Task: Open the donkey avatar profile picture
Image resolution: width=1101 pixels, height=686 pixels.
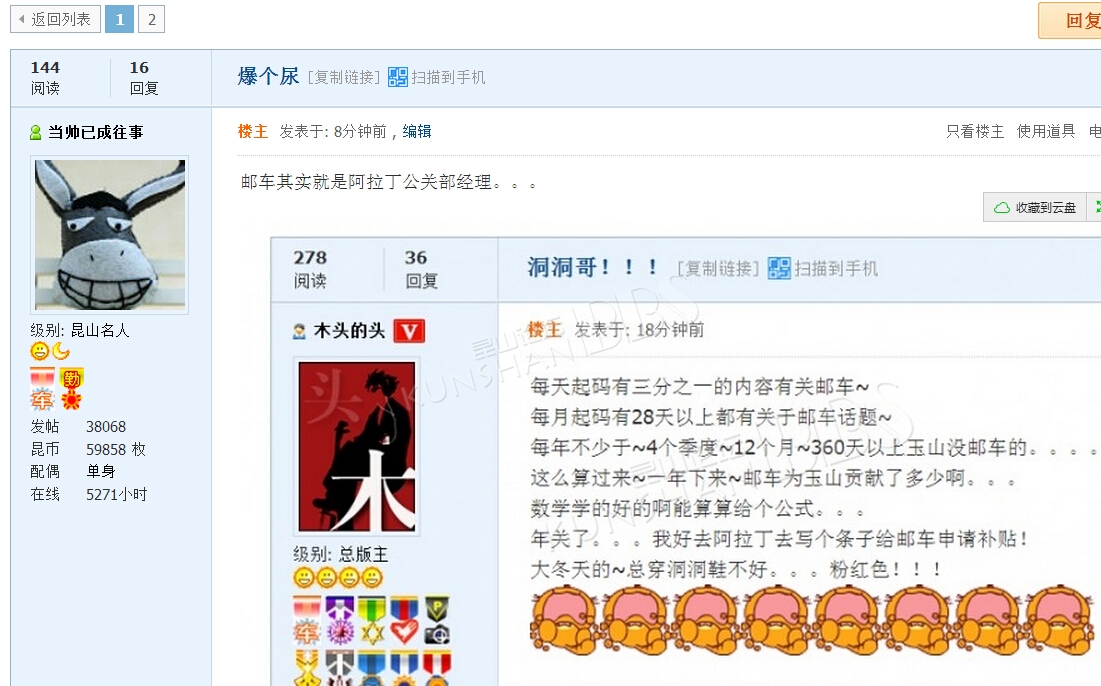Action: (x=110, y=235)
